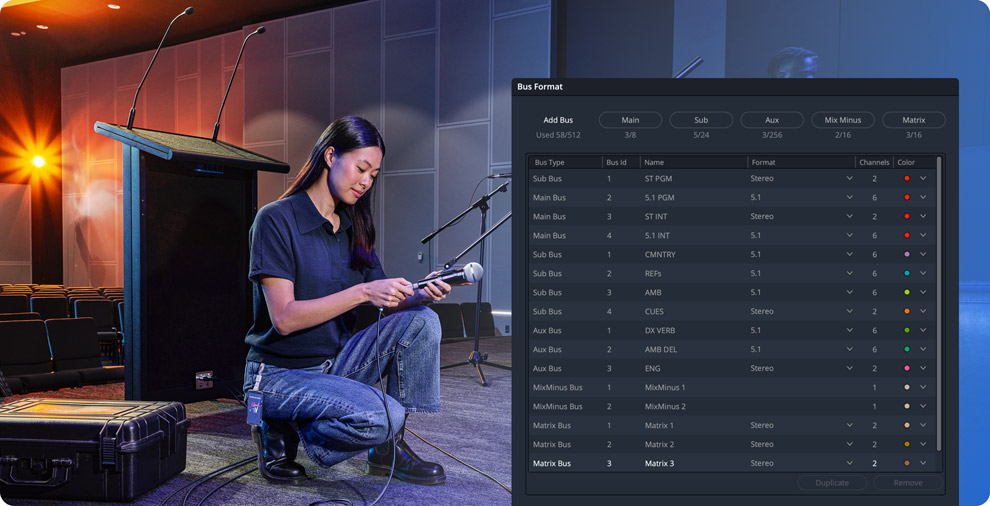Open color chevron for 5.1 INT bus
The image size is (990, 506).
click(x=923, y=236)
